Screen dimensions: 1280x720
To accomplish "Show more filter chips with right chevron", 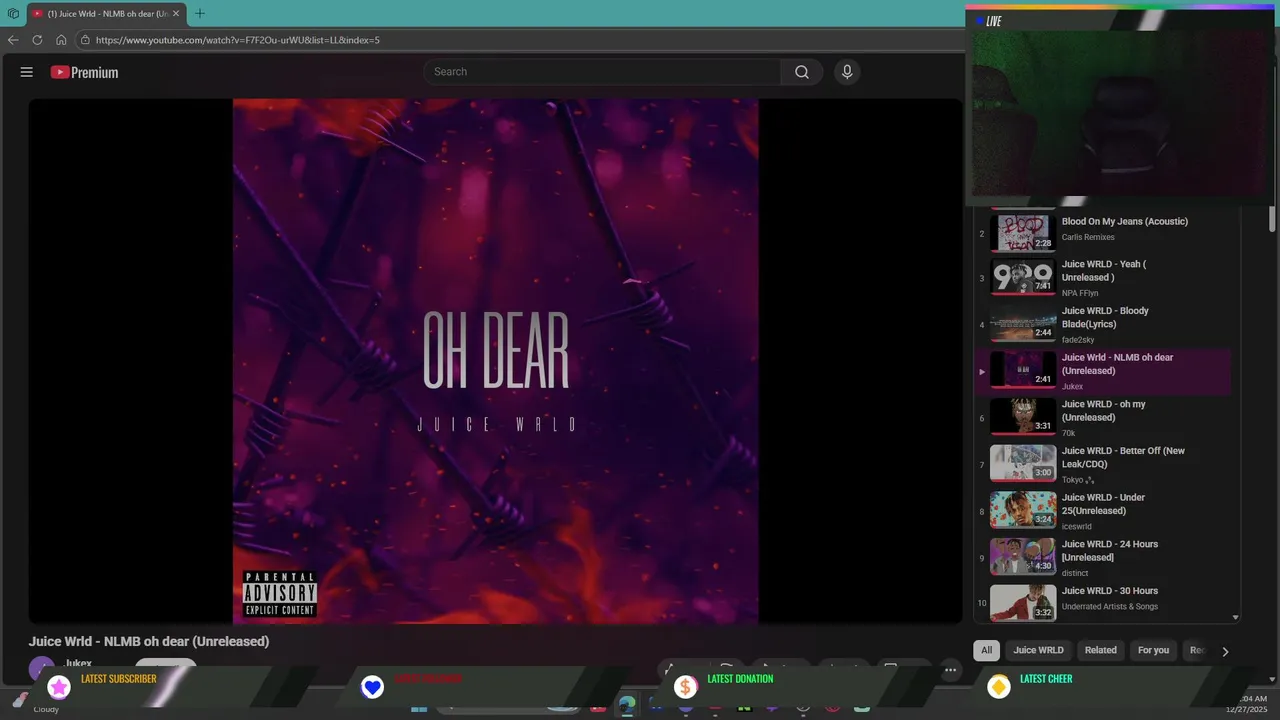I will click(x=1225, y=651).
